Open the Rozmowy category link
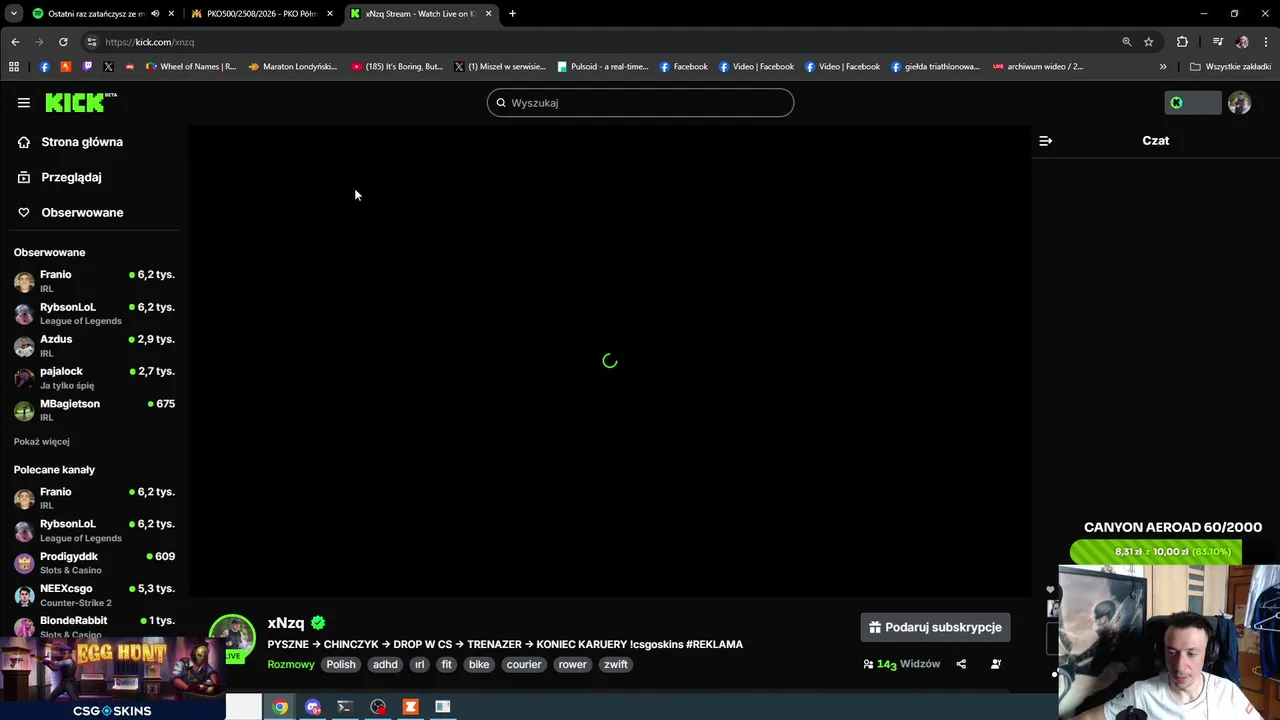This screenshot has height=720, width=1280. pyautogui.click(x=291, y=664)
